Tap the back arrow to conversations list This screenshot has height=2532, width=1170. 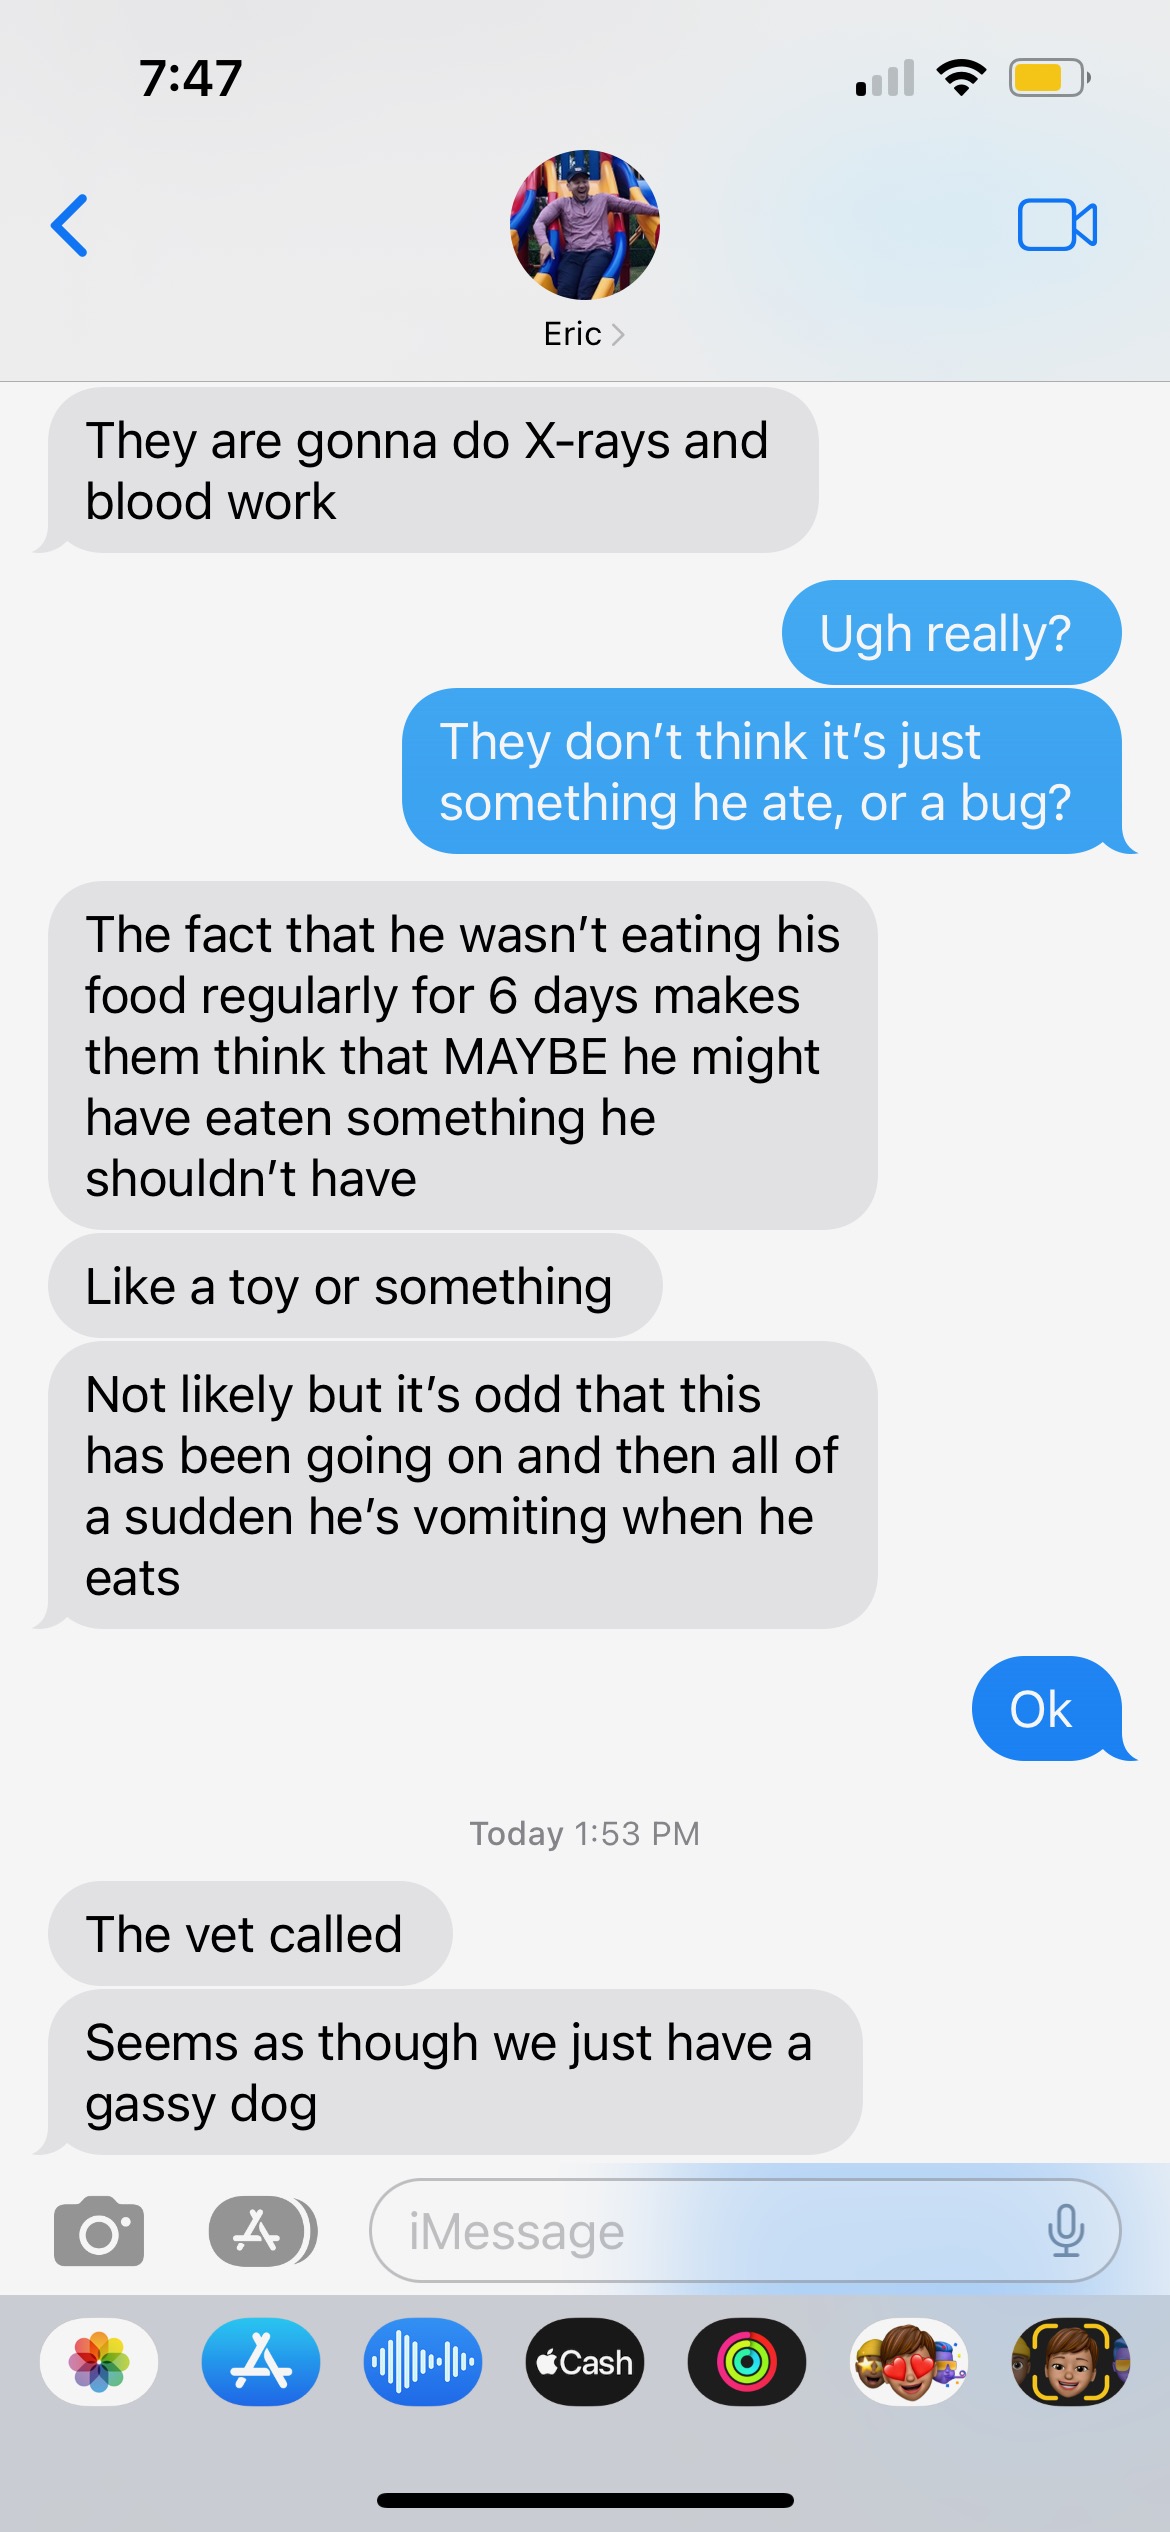click(69, 225)
